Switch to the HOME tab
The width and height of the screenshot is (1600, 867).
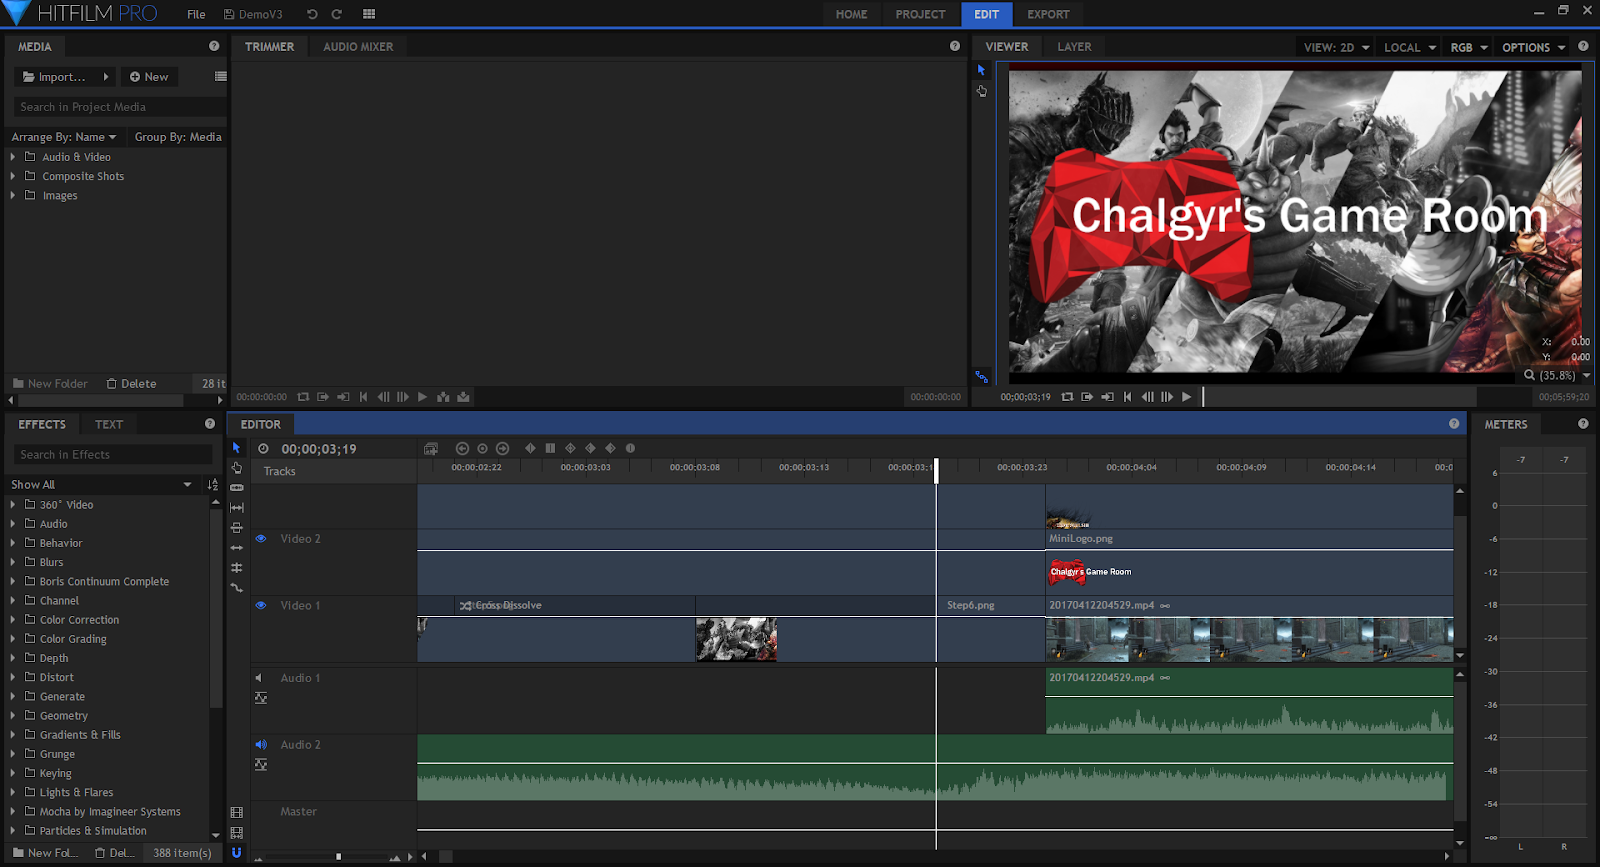coord(851,14)
